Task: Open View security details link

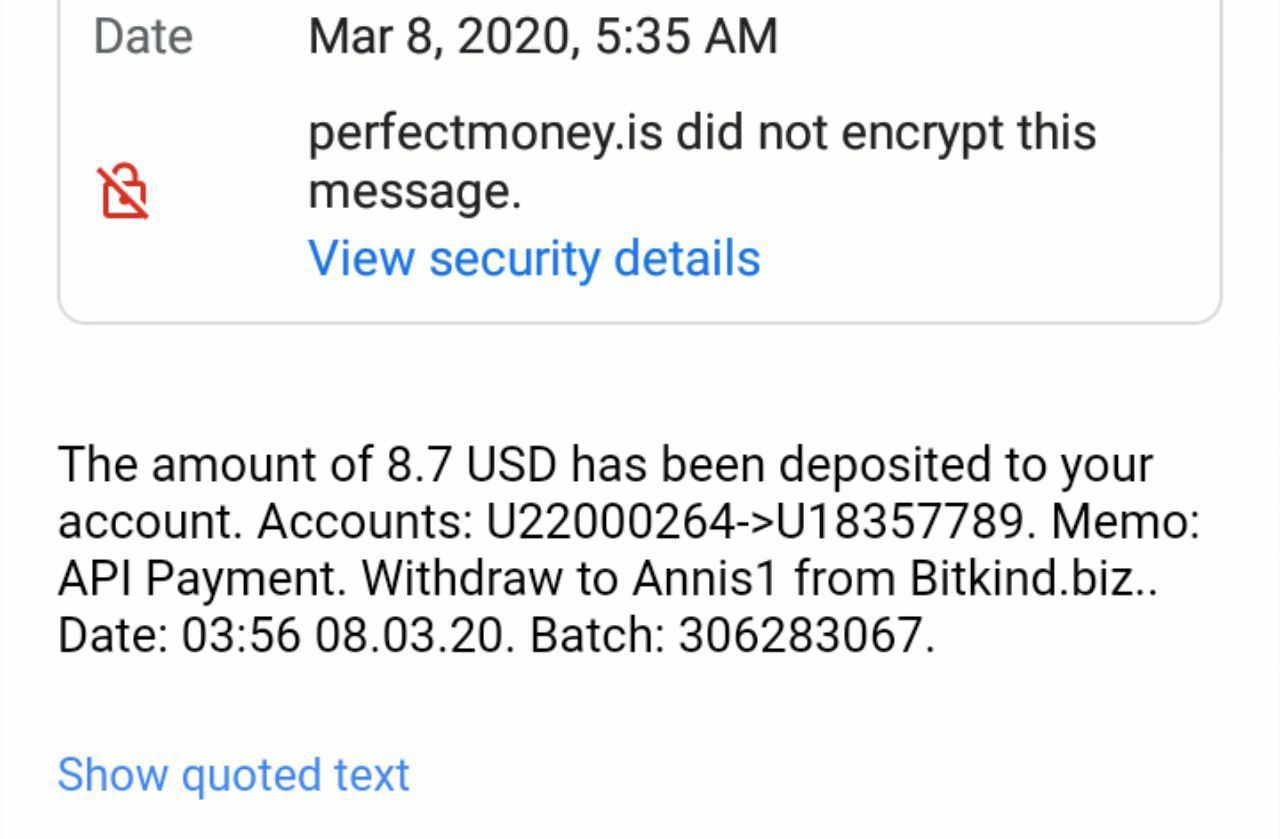Action: pyautogui.click(x=534, y=258)
